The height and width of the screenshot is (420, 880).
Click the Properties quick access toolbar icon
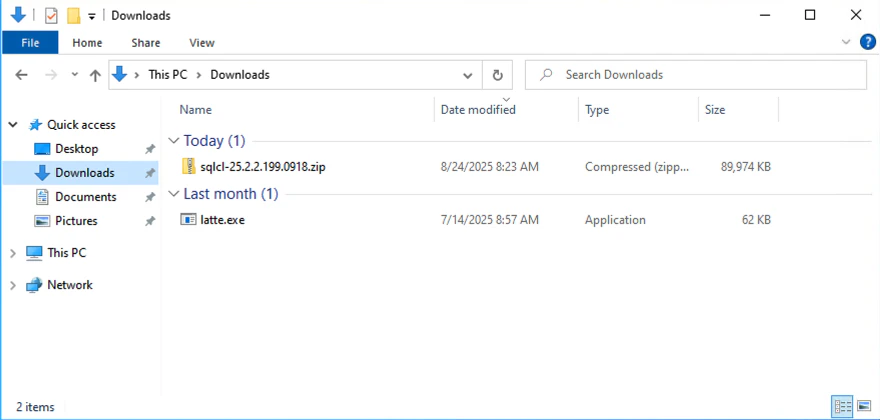(x=51, y=16)
